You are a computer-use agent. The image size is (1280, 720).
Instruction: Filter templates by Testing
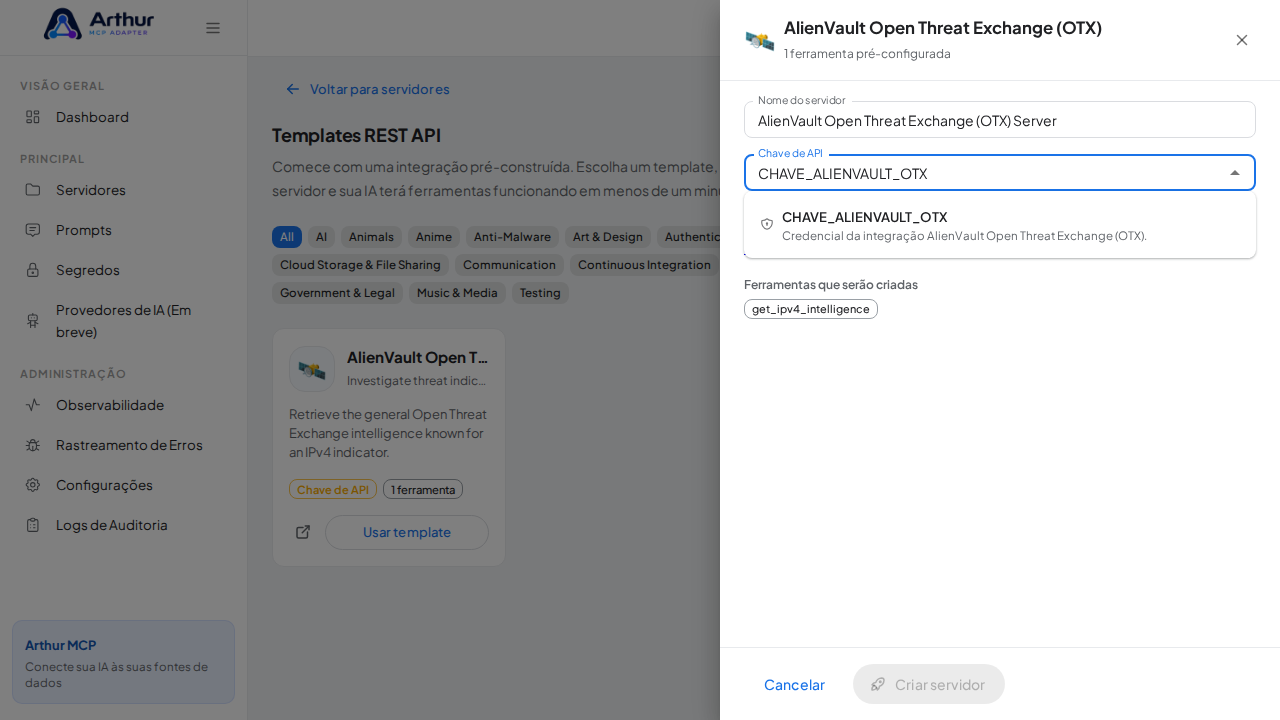click(540, 293)
